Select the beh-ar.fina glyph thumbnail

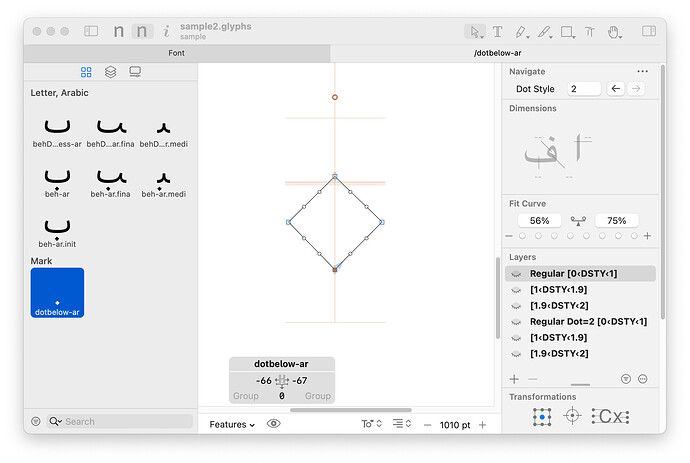click(110, 183)
